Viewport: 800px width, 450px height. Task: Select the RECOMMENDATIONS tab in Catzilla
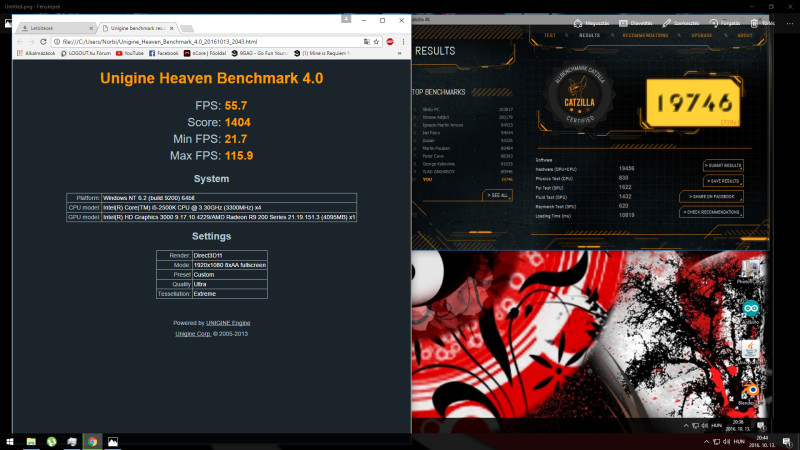[x=645, y=35]
